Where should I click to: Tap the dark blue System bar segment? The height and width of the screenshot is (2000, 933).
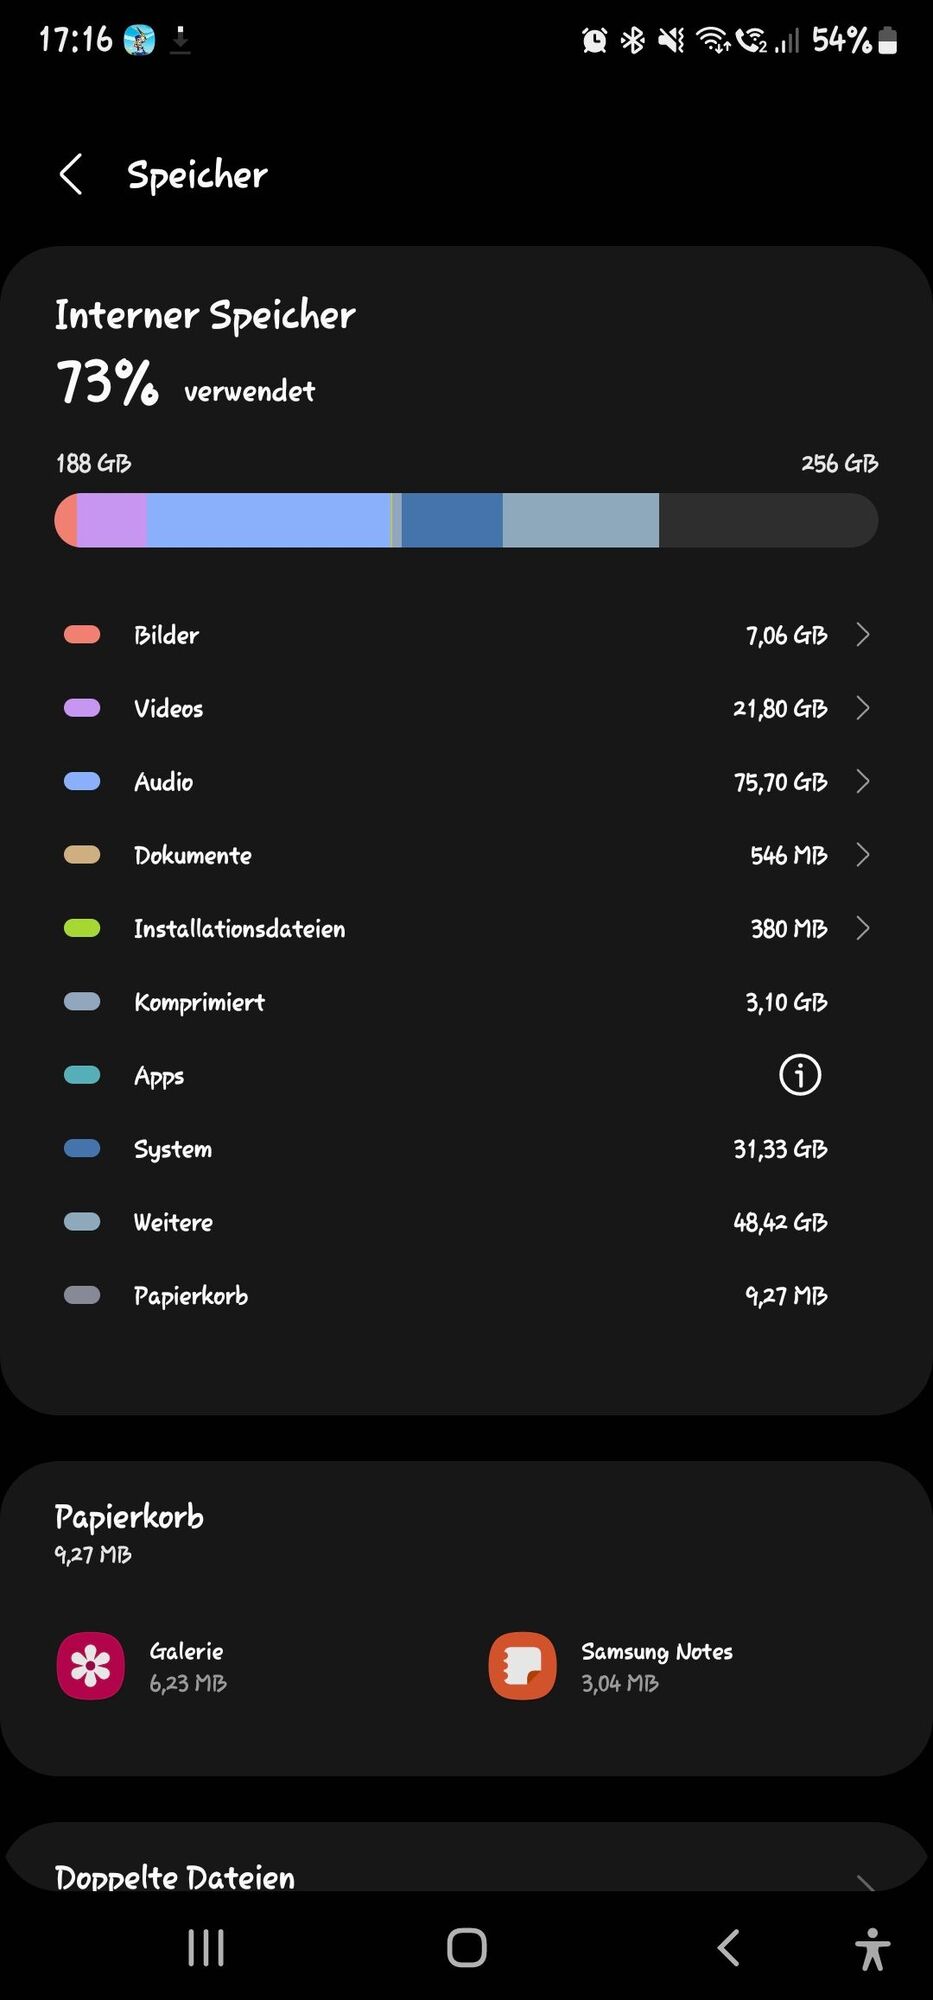click(x=452, y=520)
